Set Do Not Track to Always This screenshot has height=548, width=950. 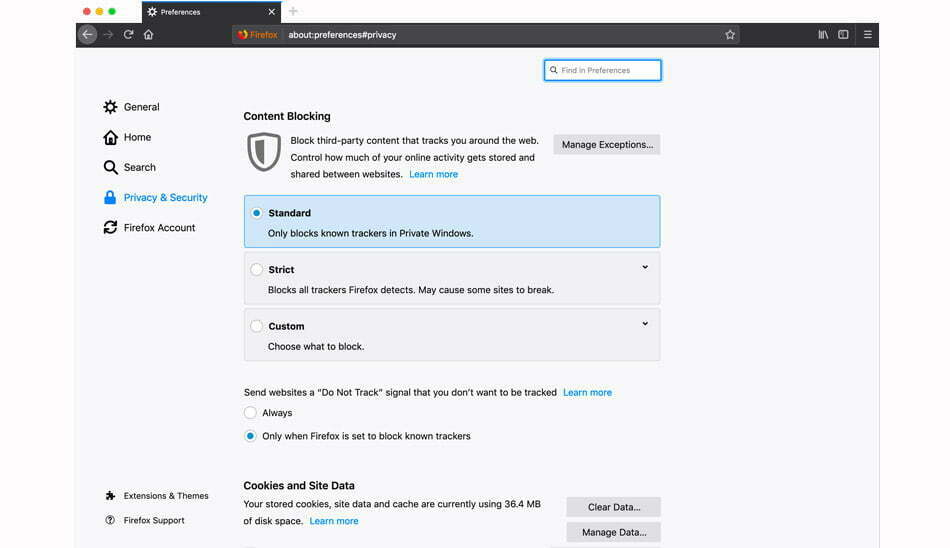tap(250, 413)
